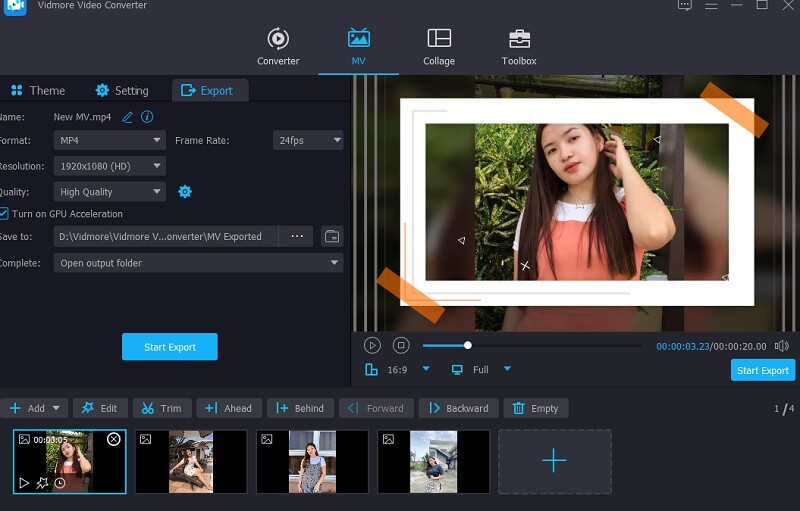The width and height of the screenshot is (800, 511).
Task: Click the add clip plus placeholder
Action: tap(554, 460)
